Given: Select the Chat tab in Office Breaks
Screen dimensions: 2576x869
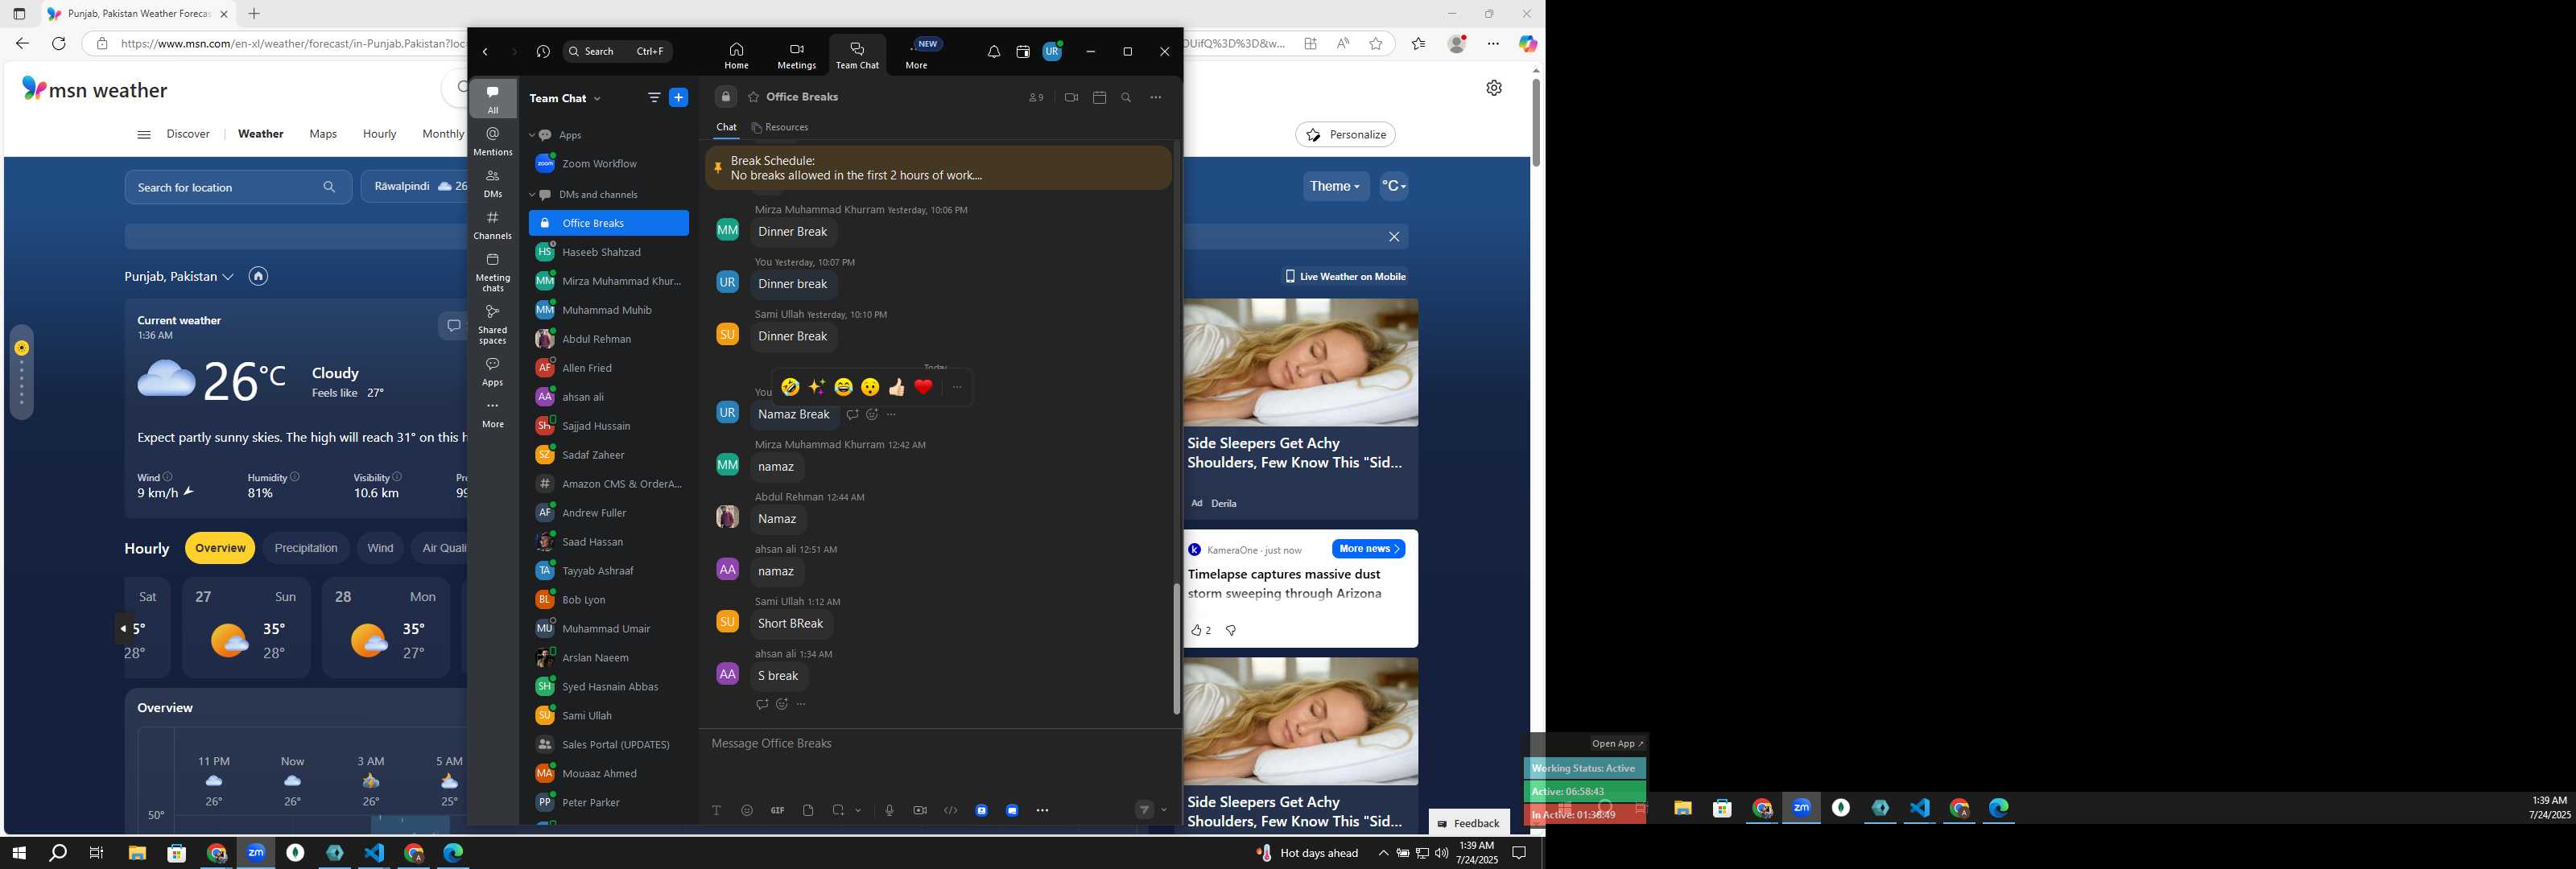Looking at the screenshot, I should [726, 127].
